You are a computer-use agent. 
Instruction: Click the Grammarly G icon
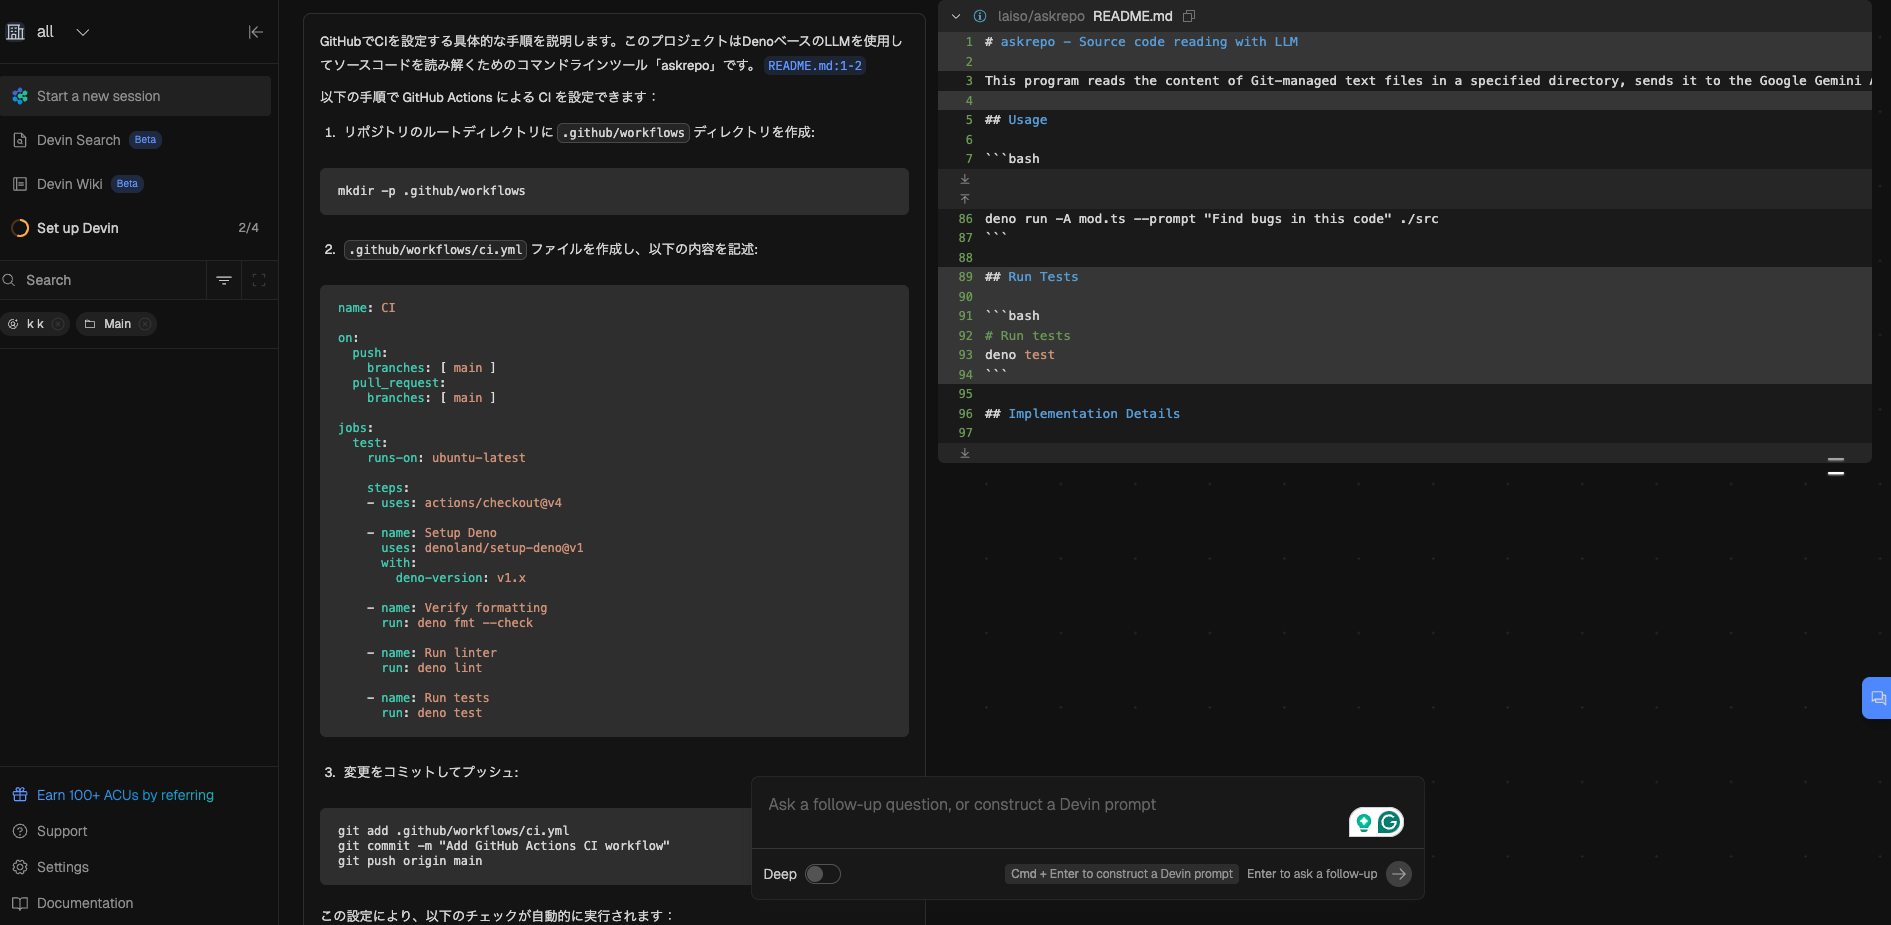click(x=1389, y=822)
